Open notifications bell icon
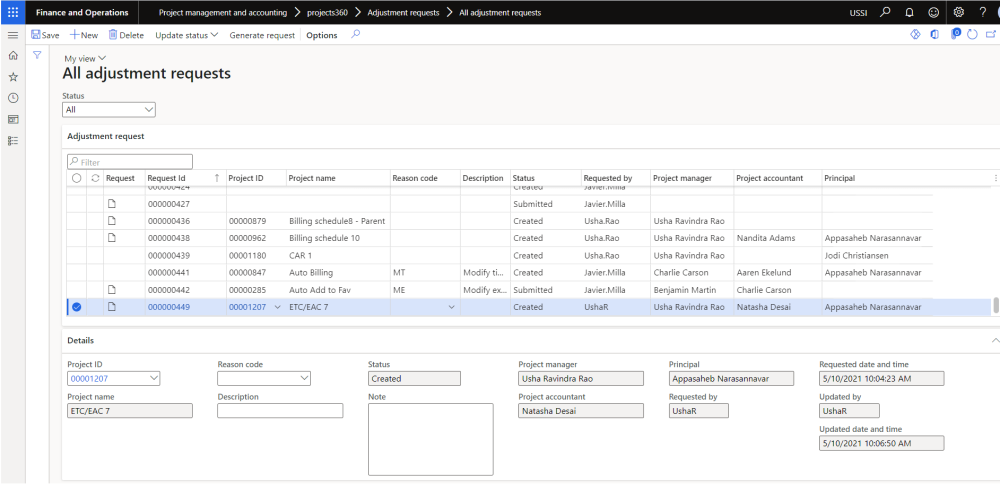The width and height of the screenshot is (1000, 485). click(x=909, y=12)
